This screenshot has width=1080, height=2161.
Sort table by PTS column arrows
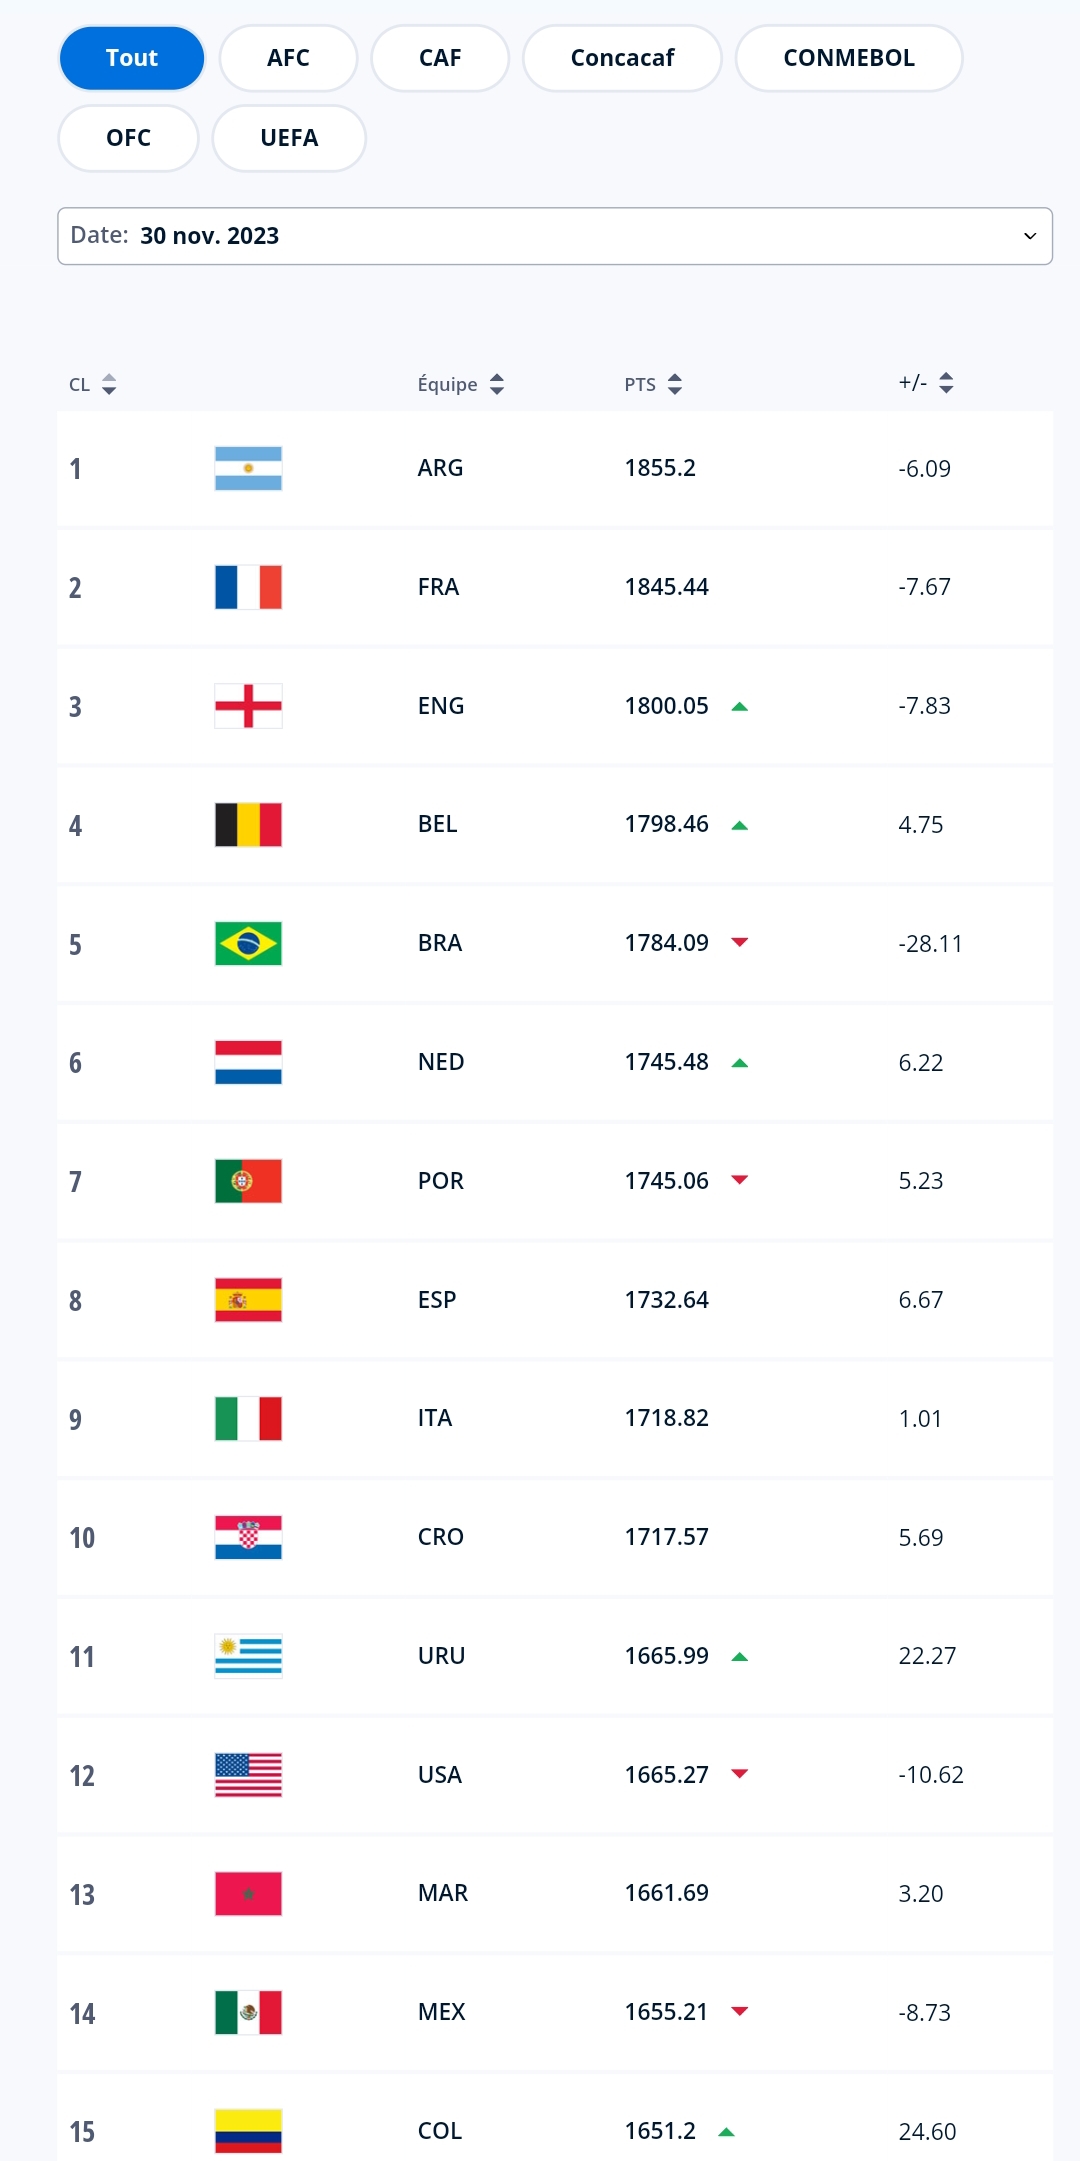pos(675,384)
